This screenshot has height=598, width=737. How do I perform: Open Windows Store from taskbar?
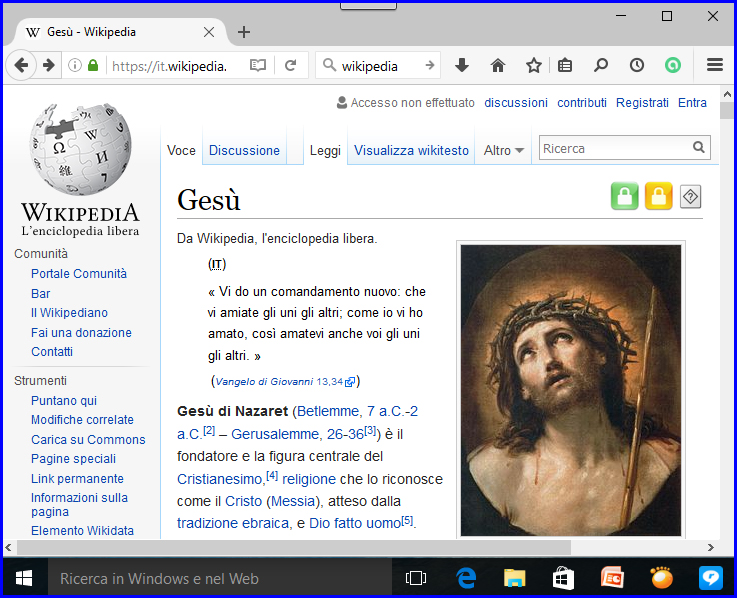(563, 578)
